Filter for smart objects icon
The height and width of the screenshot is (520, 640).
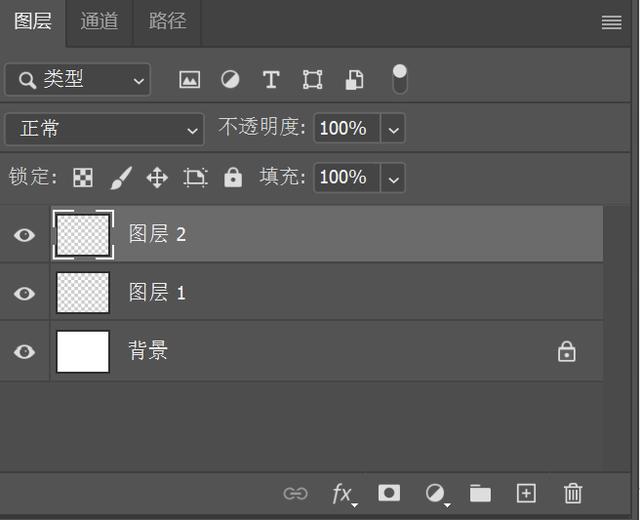[354, 79]
